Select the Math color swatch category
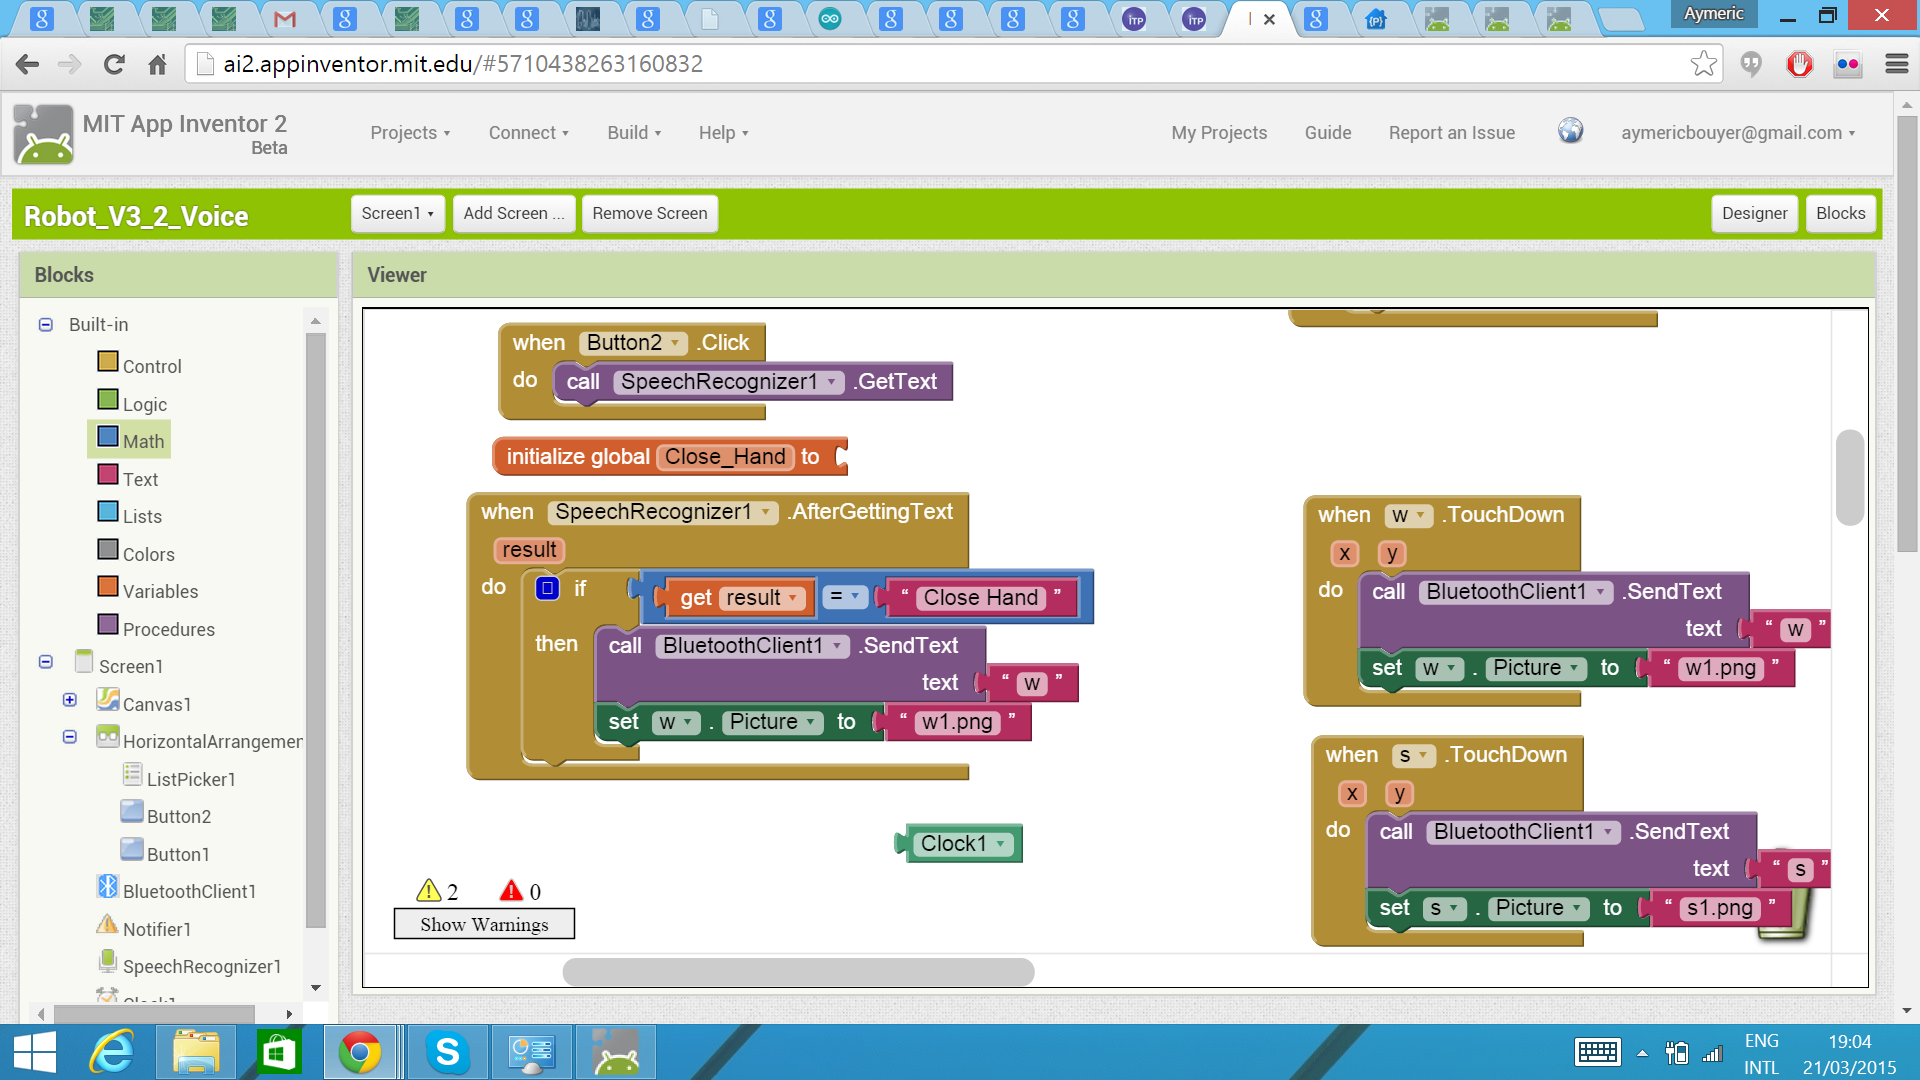1920x1080 pixels. (x=108, y=437)
